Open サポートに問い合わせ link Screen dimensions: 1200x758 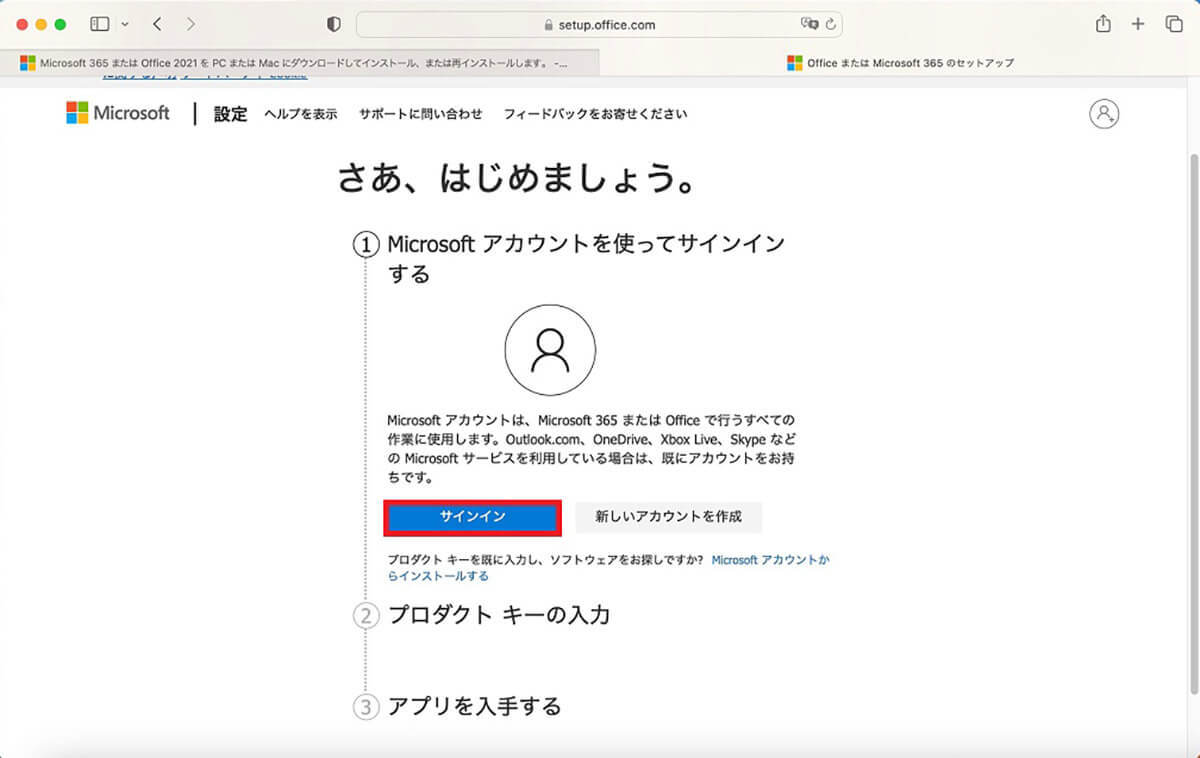[x=421, y=114]
